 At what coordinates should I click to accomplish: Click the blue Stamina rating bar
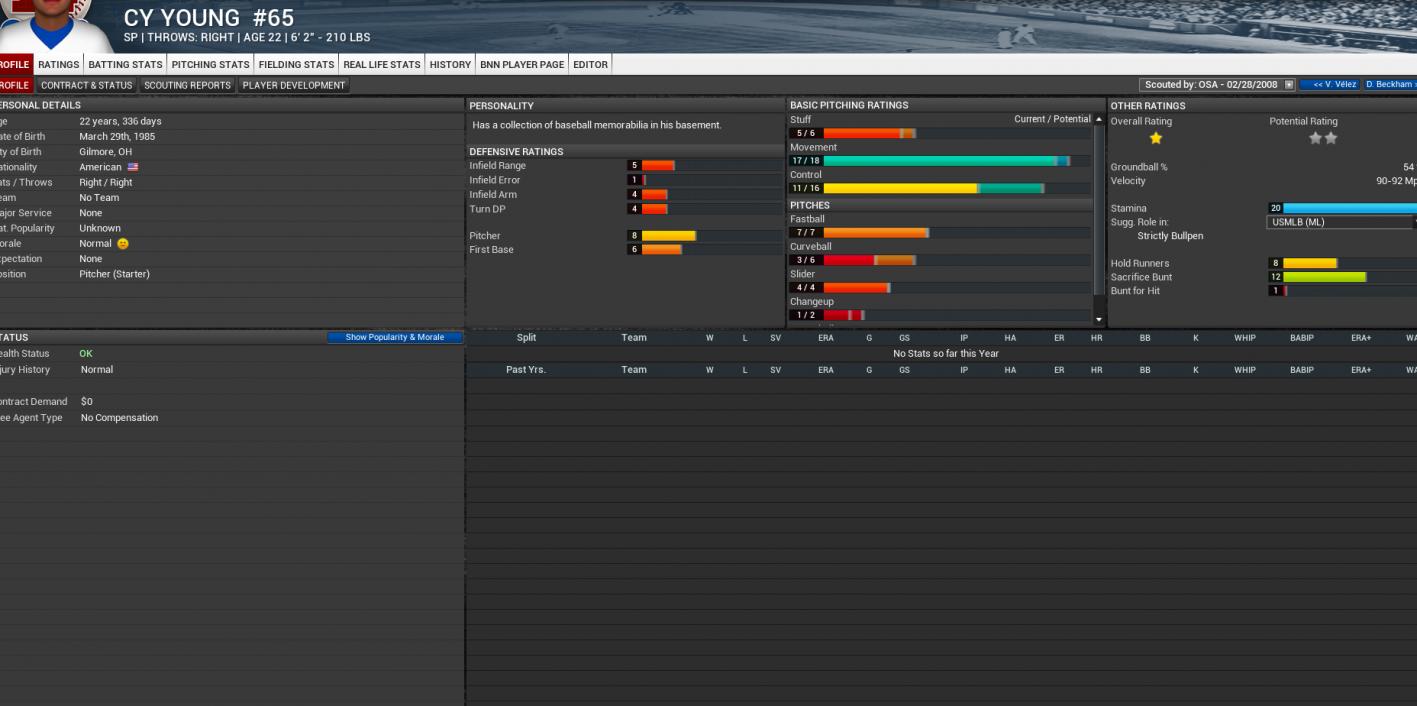1349,208
